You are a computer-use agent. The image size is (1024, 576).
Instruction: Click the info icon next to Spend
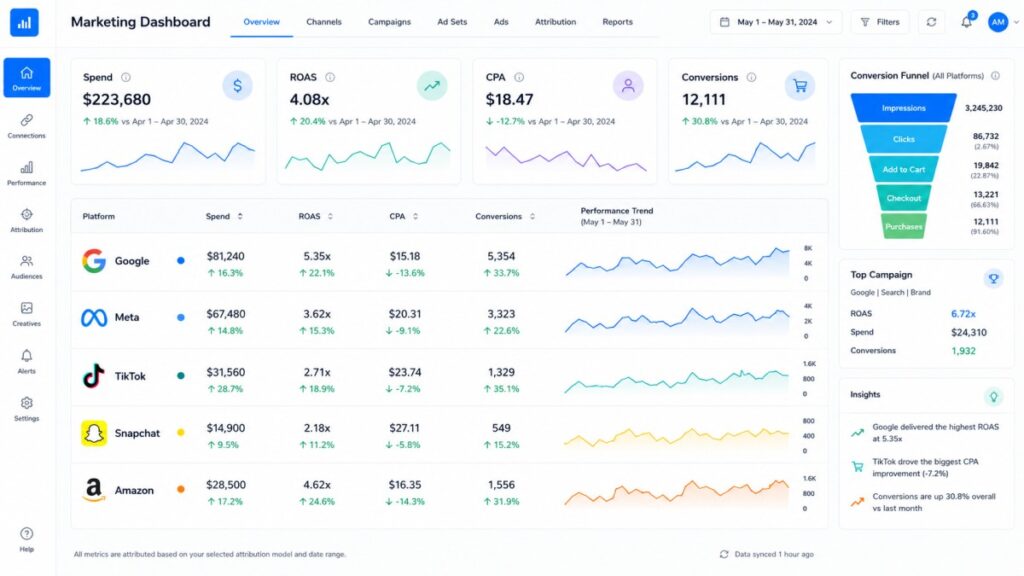pyautogui.click(x=126, y=77)
